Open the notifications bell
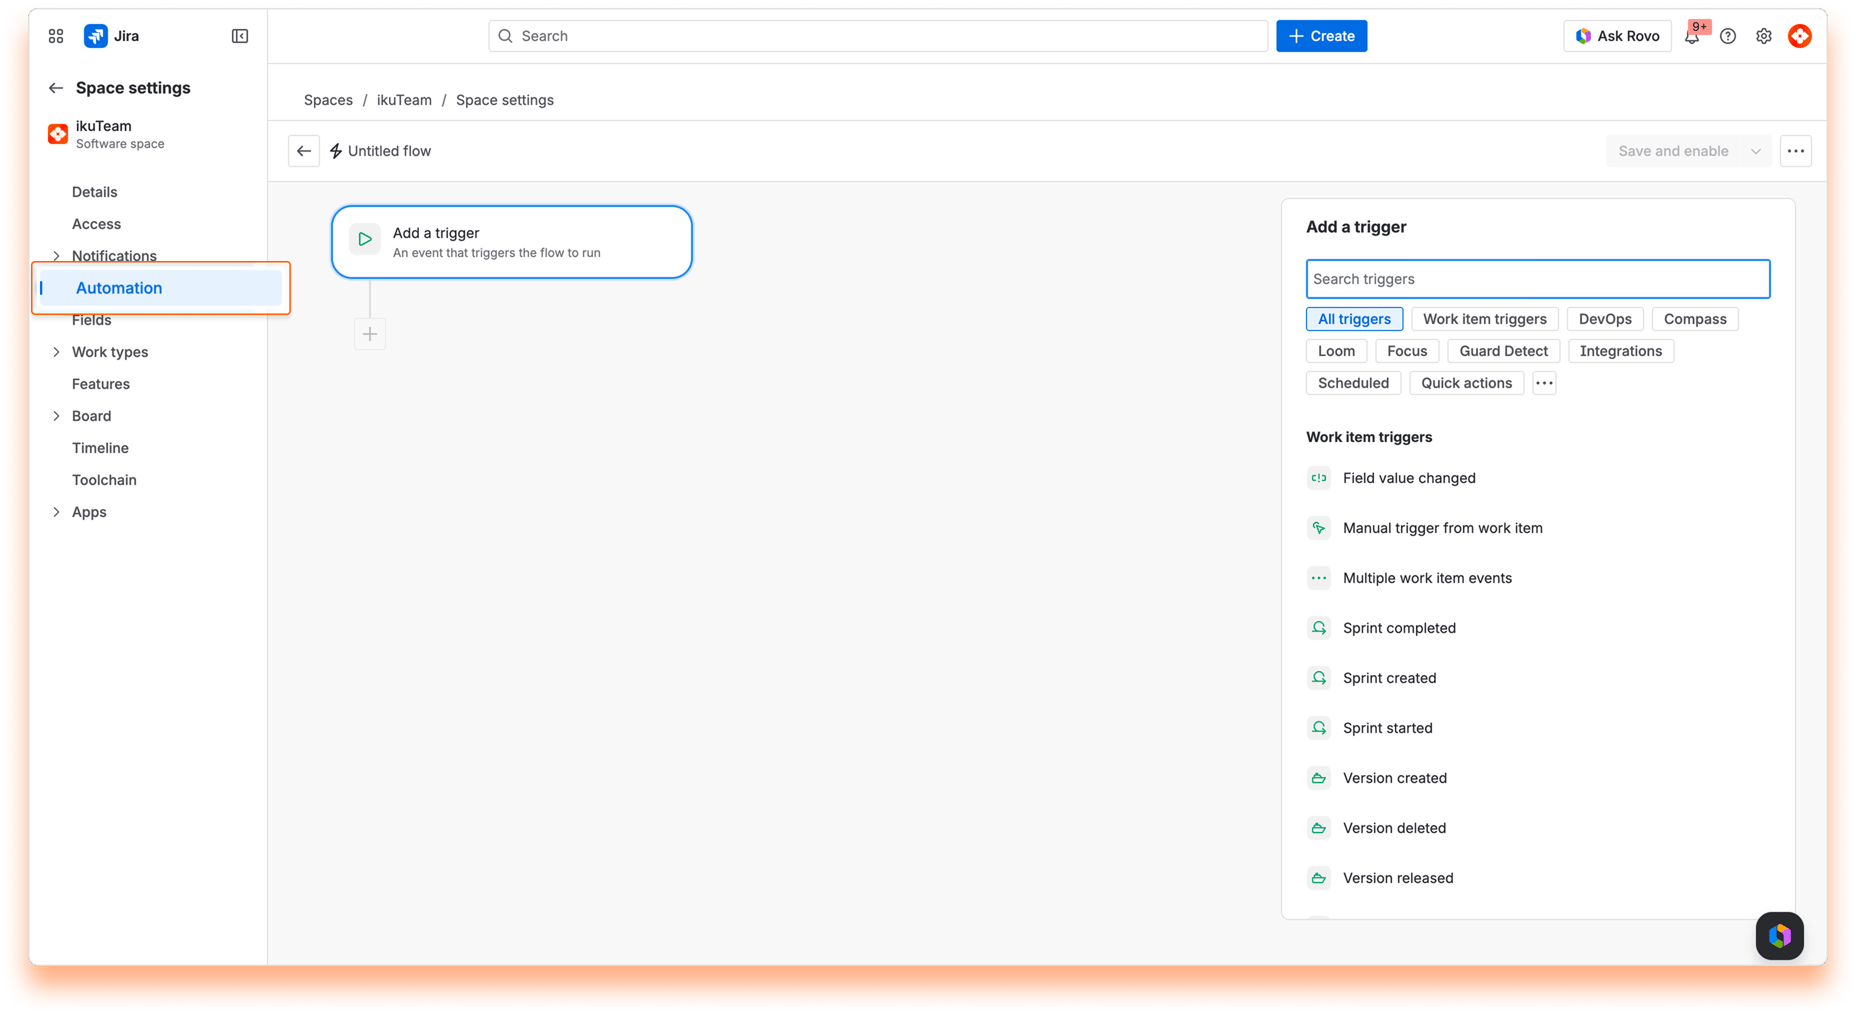The image size is (1856, 1014). coord(1692,36)
